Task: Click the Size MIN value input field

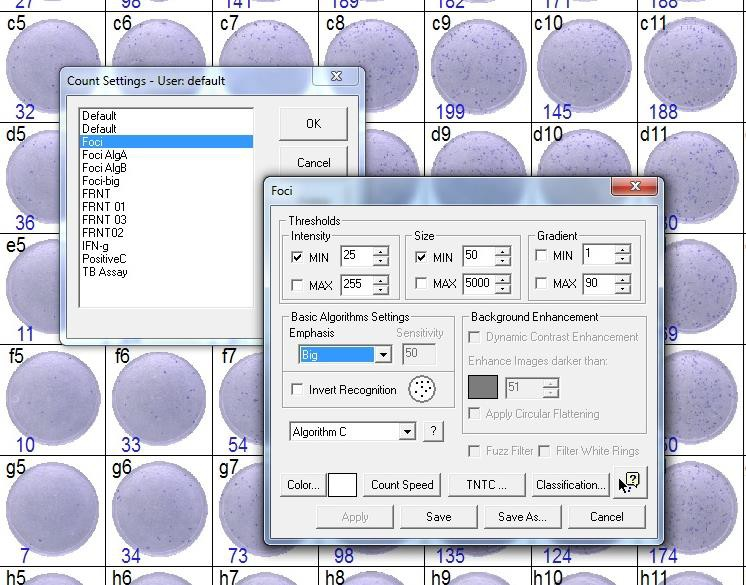Action: pos(477,256)
